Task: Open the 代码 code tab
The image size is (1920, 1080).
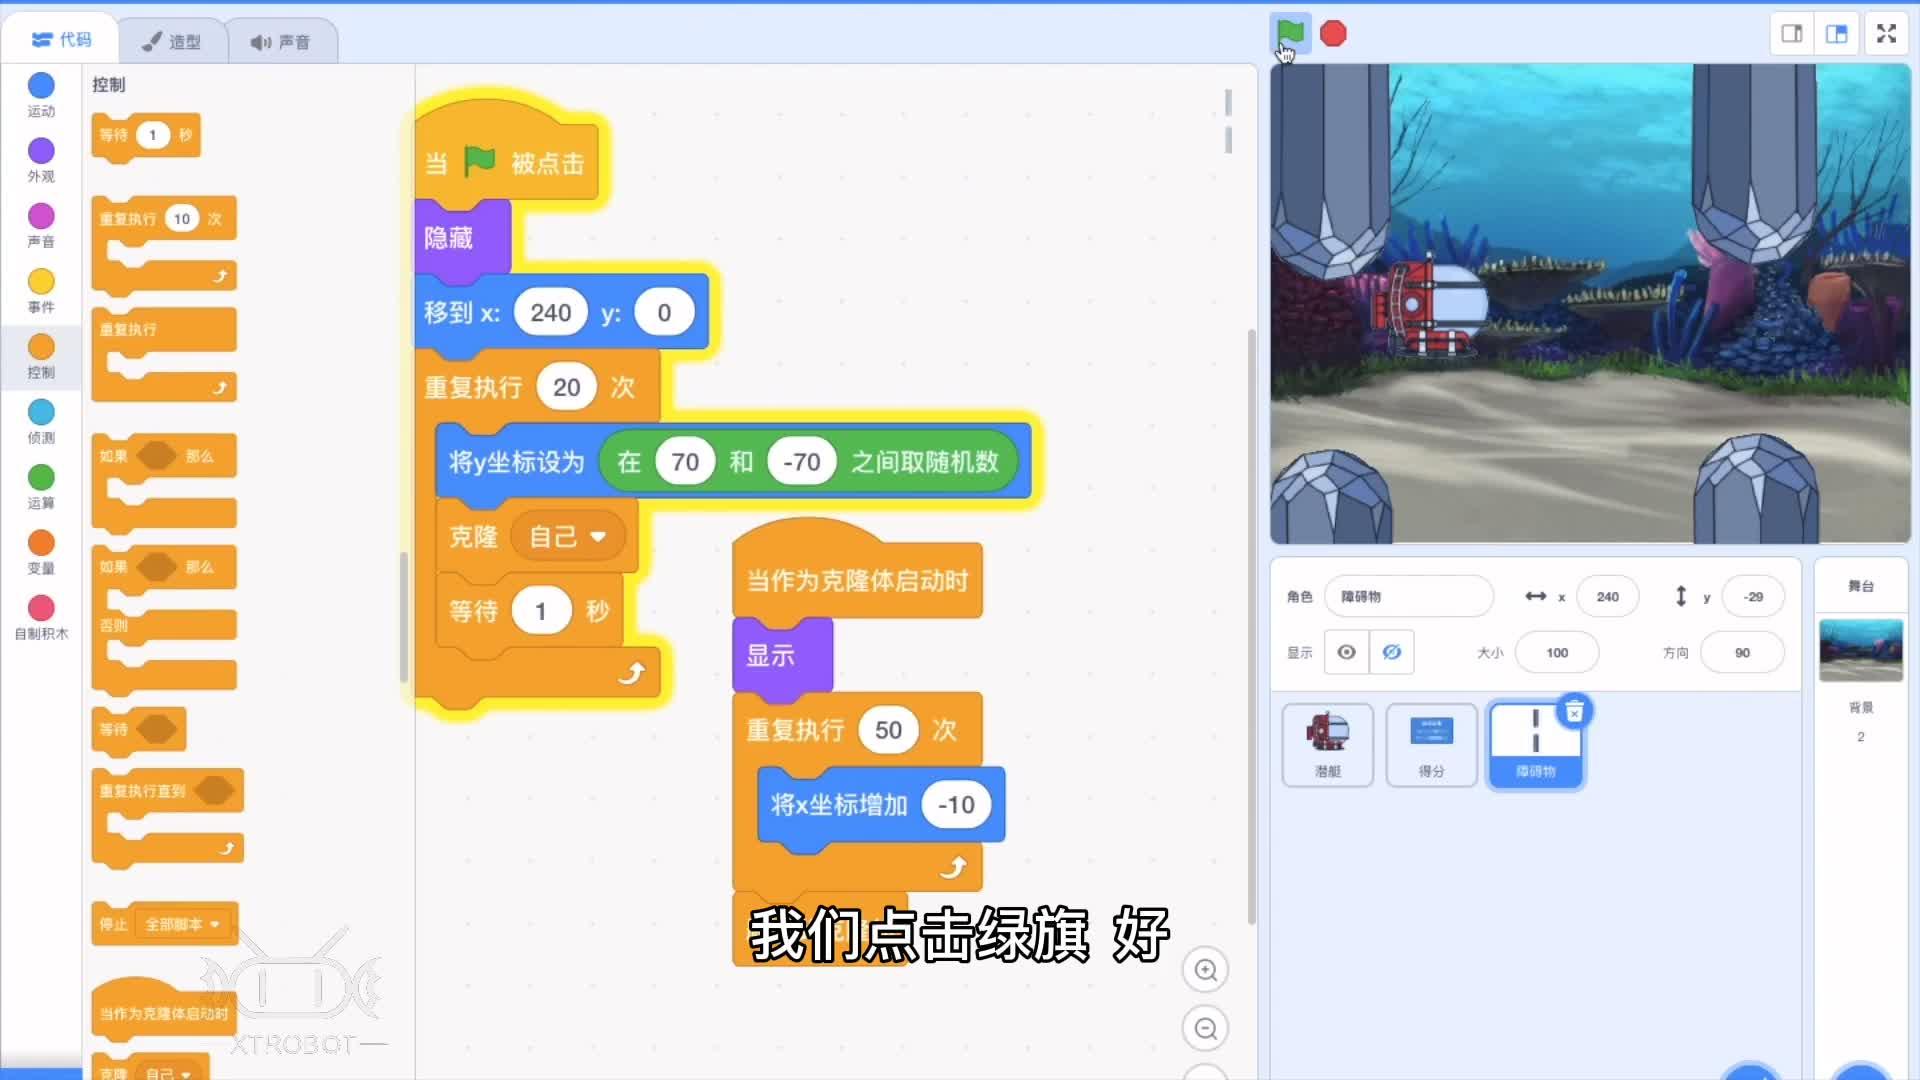Action: 60,40
